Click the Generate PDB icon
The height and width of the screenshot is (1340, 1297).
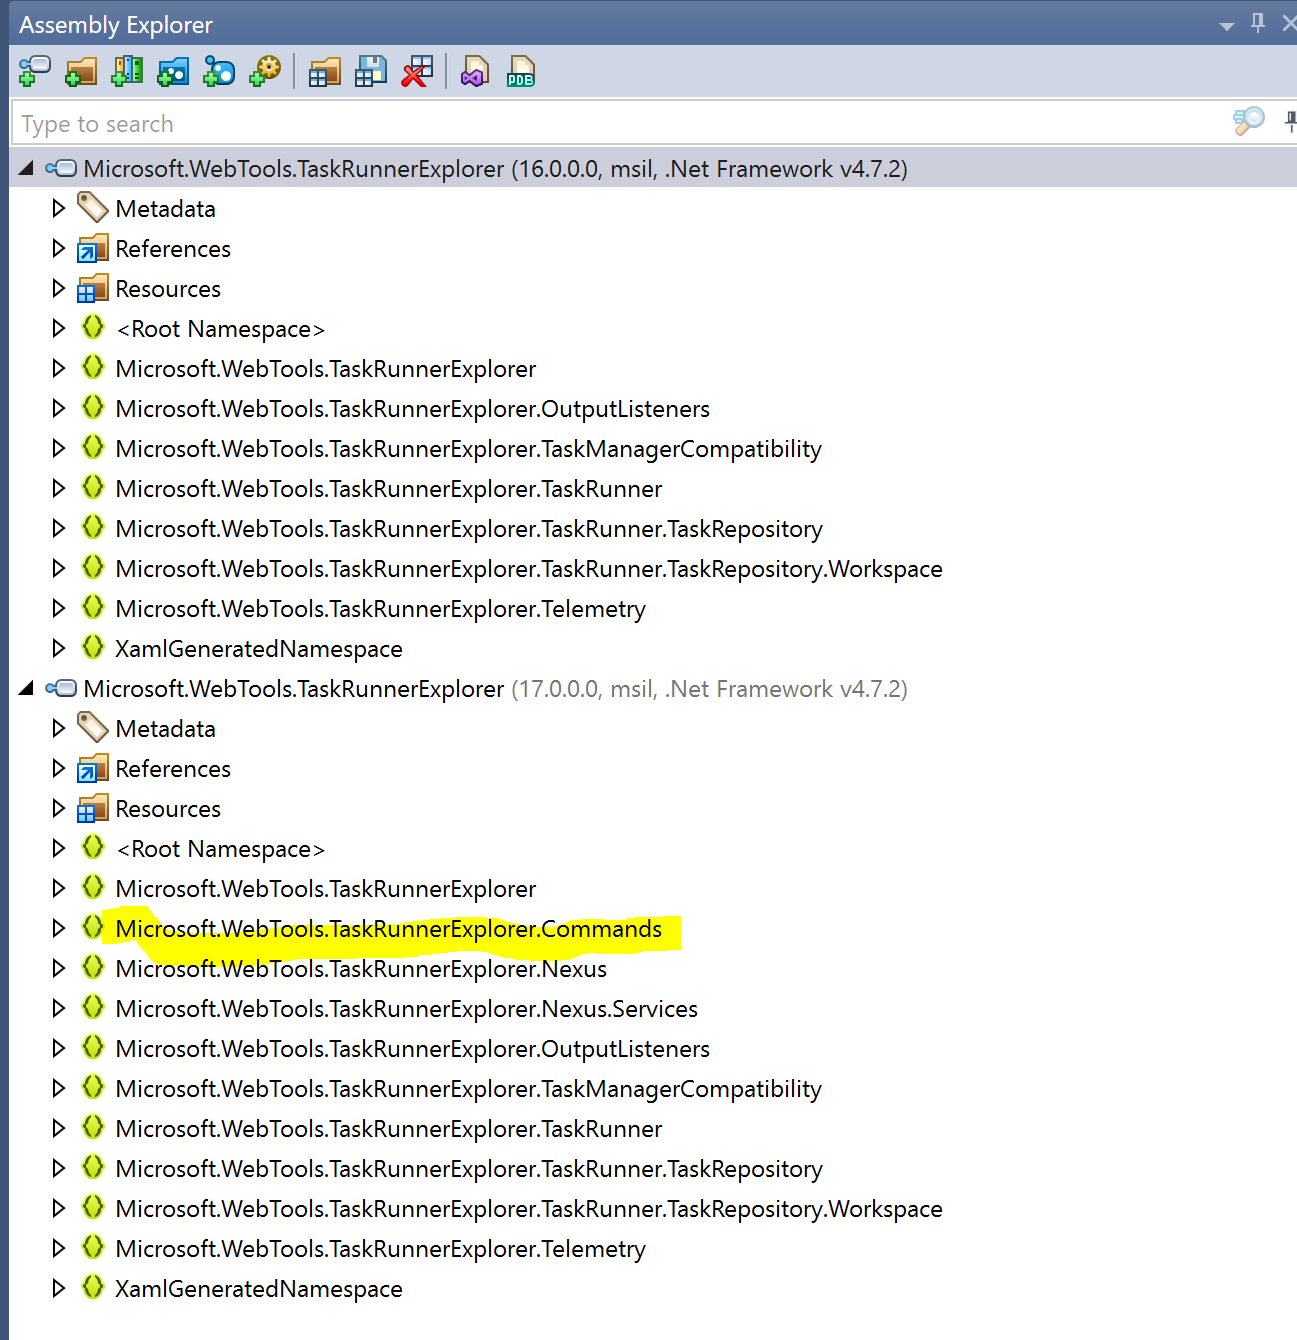coord(521,71)
